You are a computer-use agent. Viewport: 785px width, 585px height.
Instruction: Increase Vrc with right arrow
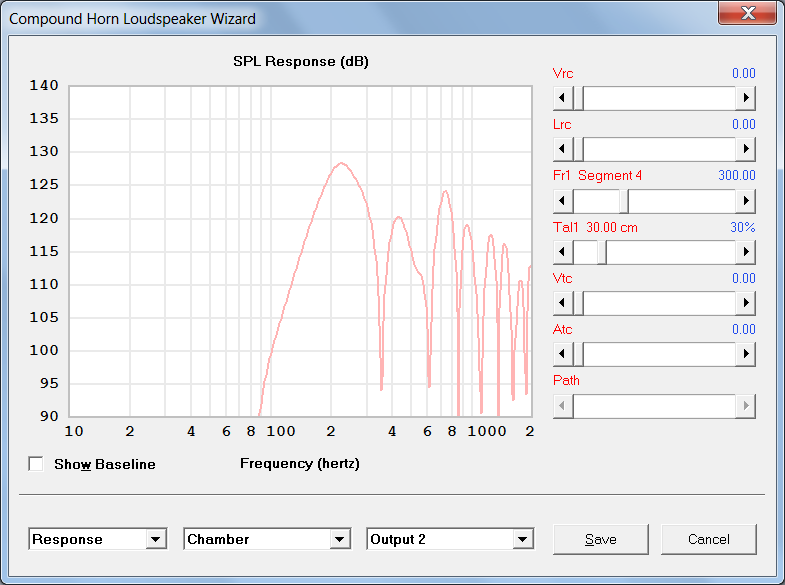click(x=745, y=98)
